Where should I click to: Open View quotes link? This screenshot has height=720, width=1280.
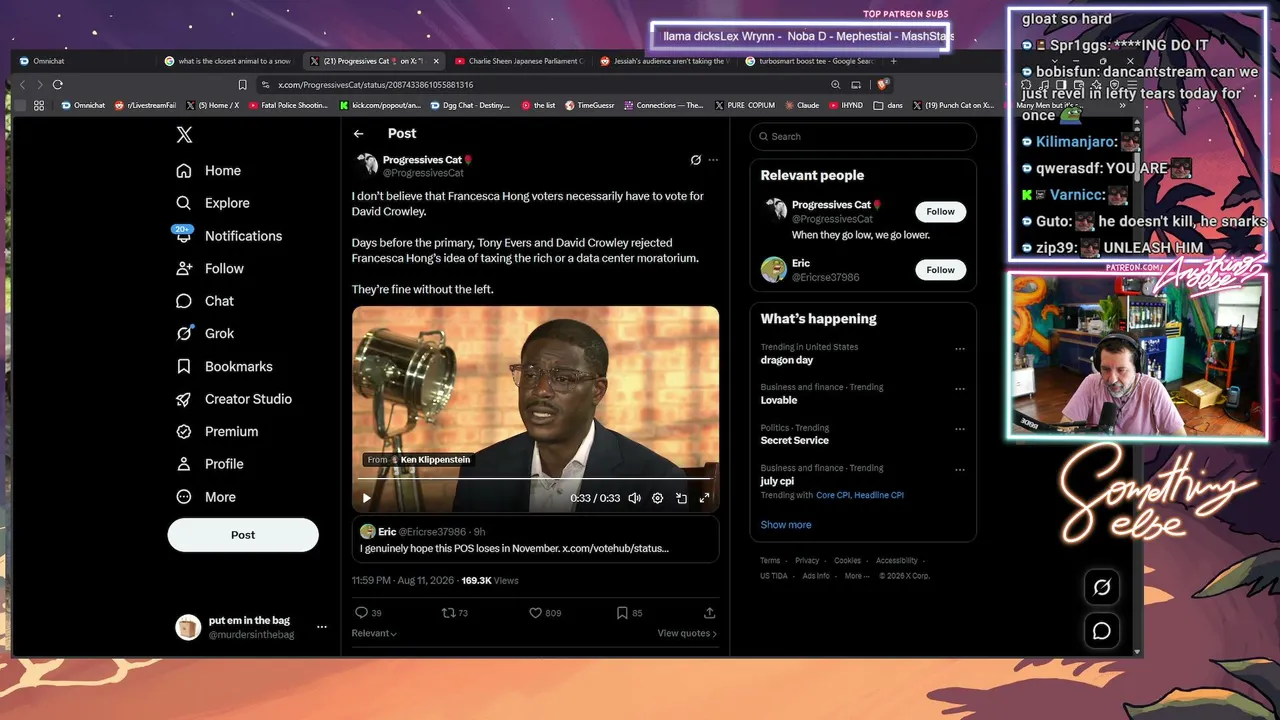click(x=687, y=633)
